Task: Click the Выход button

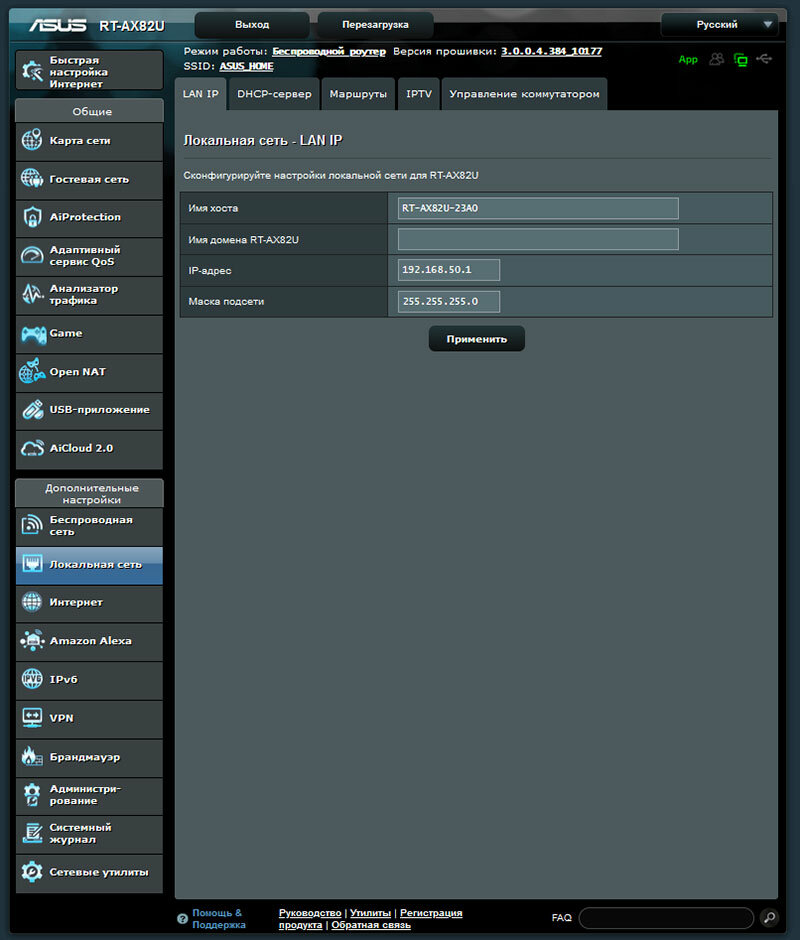Action: [252, 25]
